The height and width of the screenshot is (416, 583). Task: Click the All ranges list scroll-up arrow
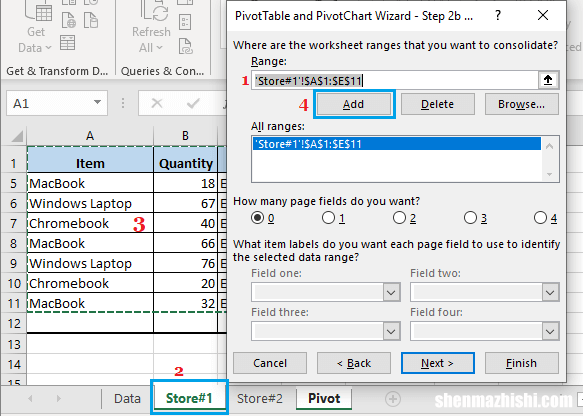550,146
